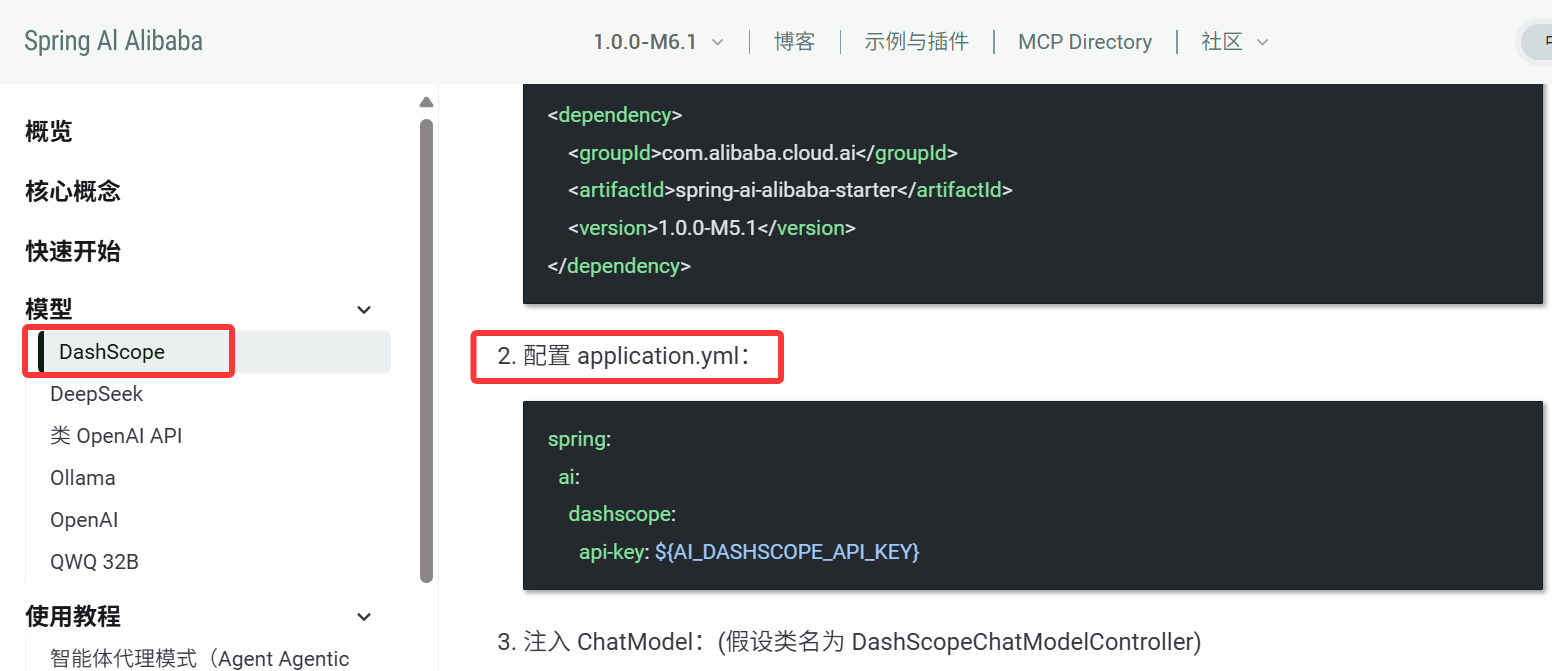Open the MCP Directory link
The height and width of the screenshot is (671, 1552).
(1085, 42)
